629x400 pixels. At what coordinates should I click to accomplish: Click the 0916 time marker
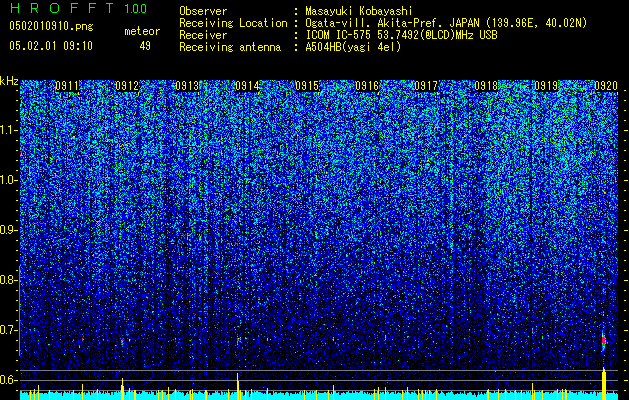click(x=367, y=86)
